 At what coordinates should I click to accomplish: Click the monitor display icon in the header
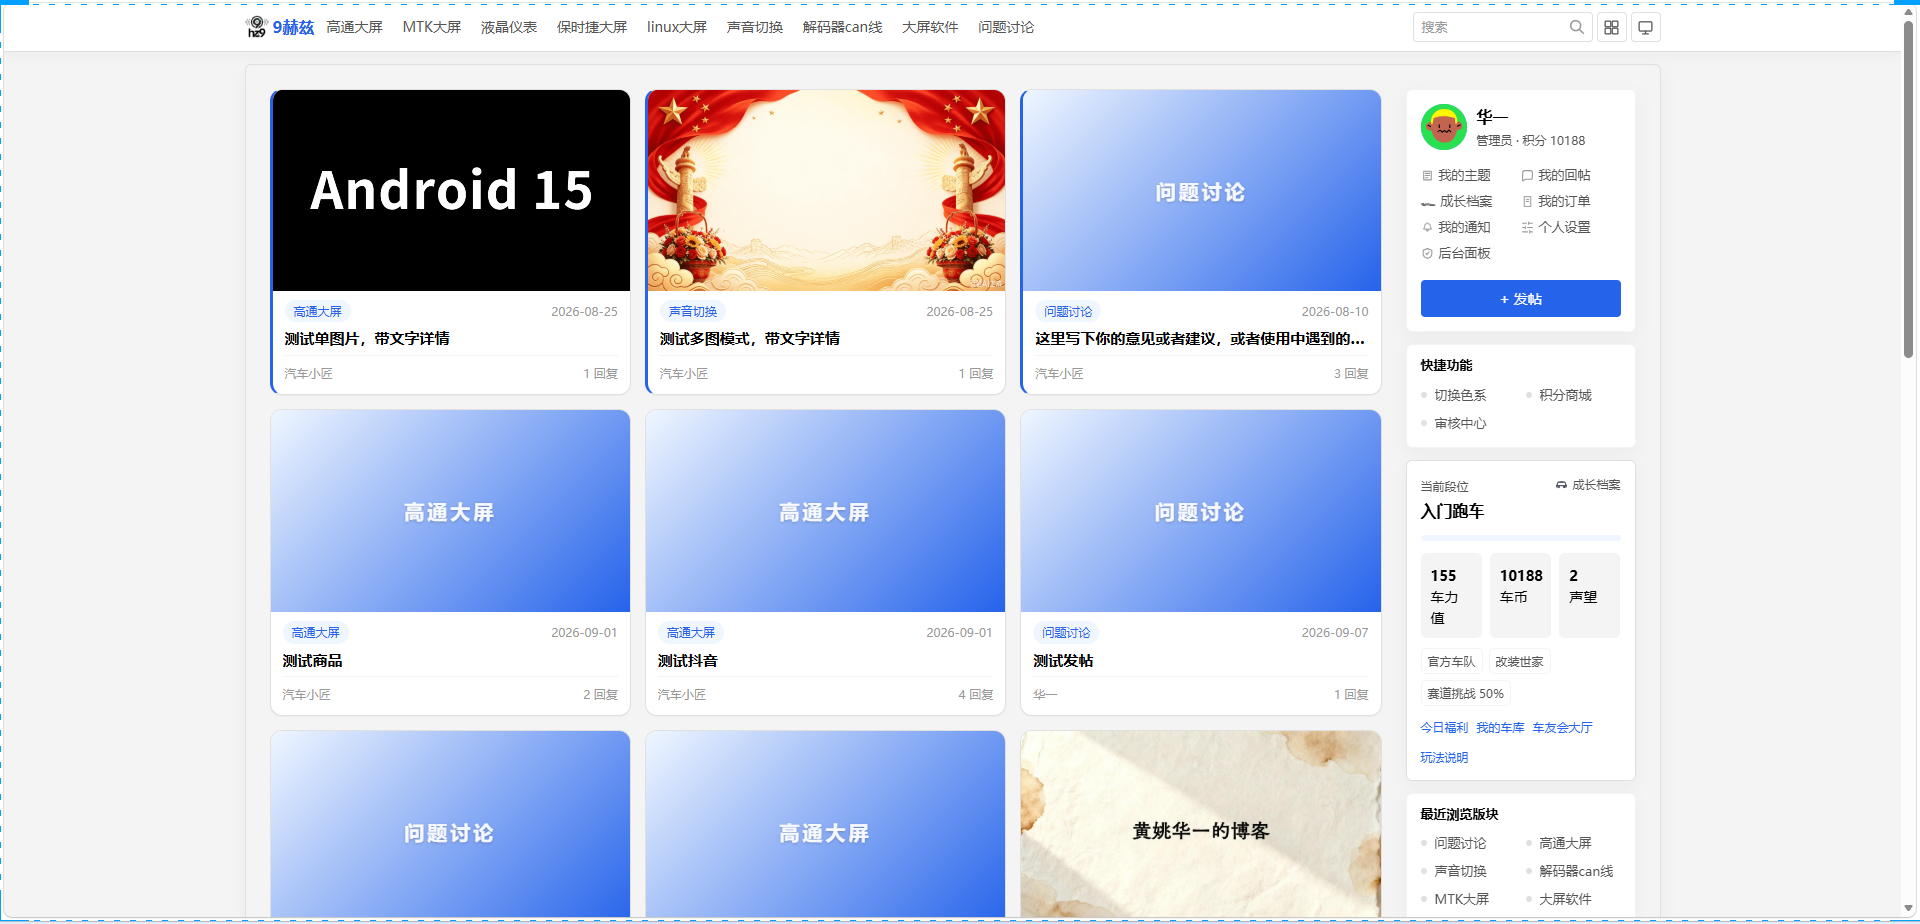point(1645,27)
